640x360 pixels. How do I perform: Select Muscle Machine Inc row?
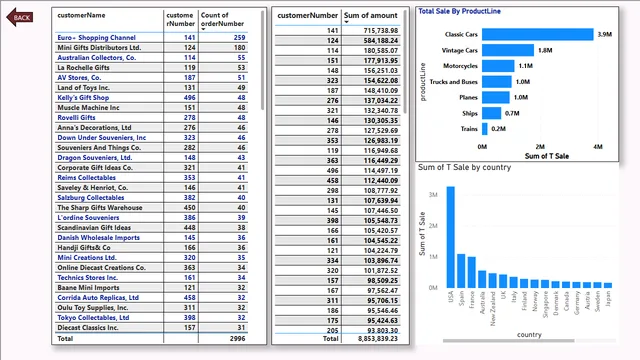[151, 107]
